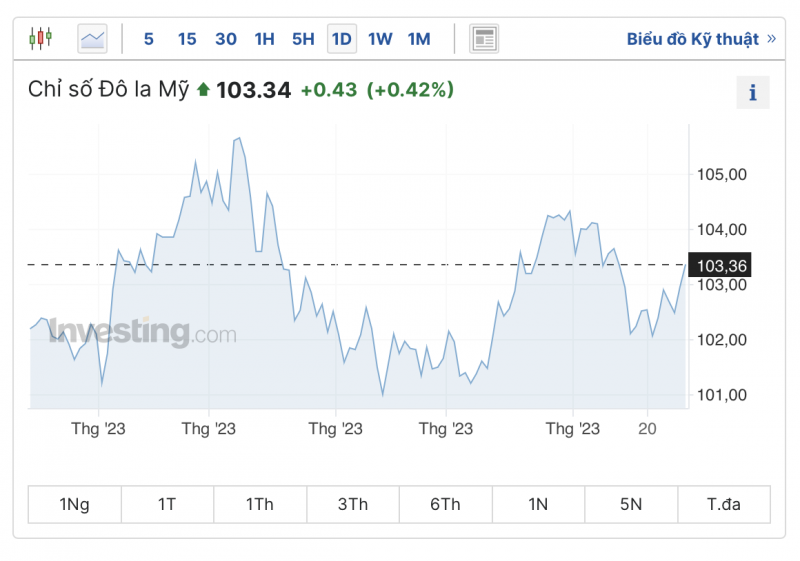This screenshot has height=561, width=800.
Task: Select the 15 minute interval
Action: click(187, 39)
